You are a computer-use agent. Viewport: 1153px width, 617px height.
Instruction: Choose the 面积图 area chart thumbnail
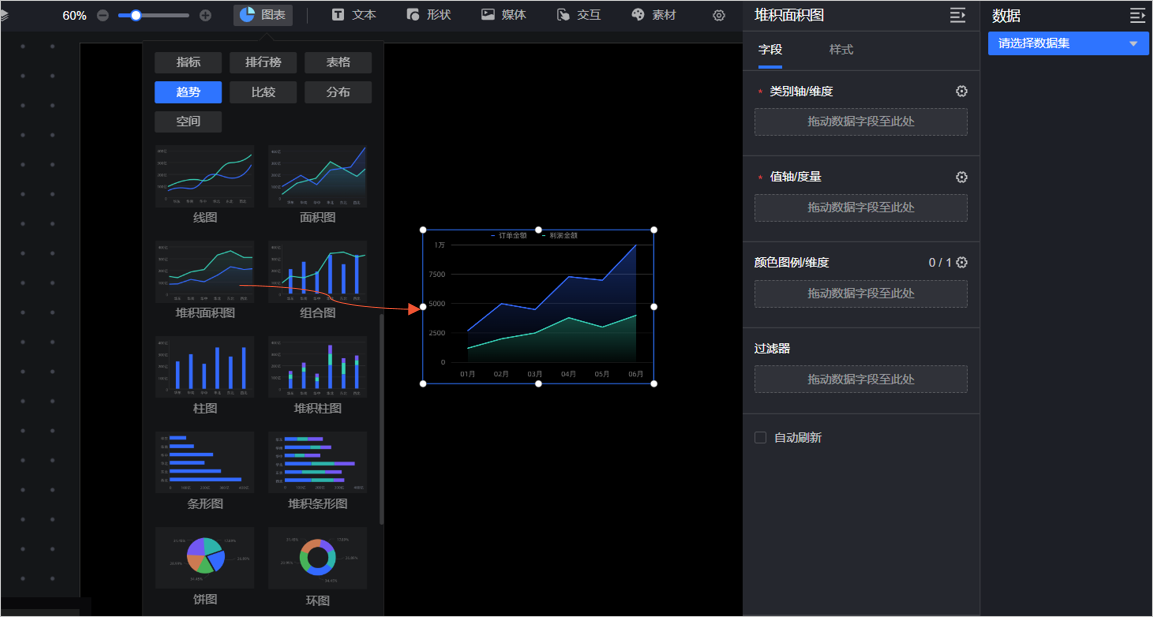click(318, 176)
